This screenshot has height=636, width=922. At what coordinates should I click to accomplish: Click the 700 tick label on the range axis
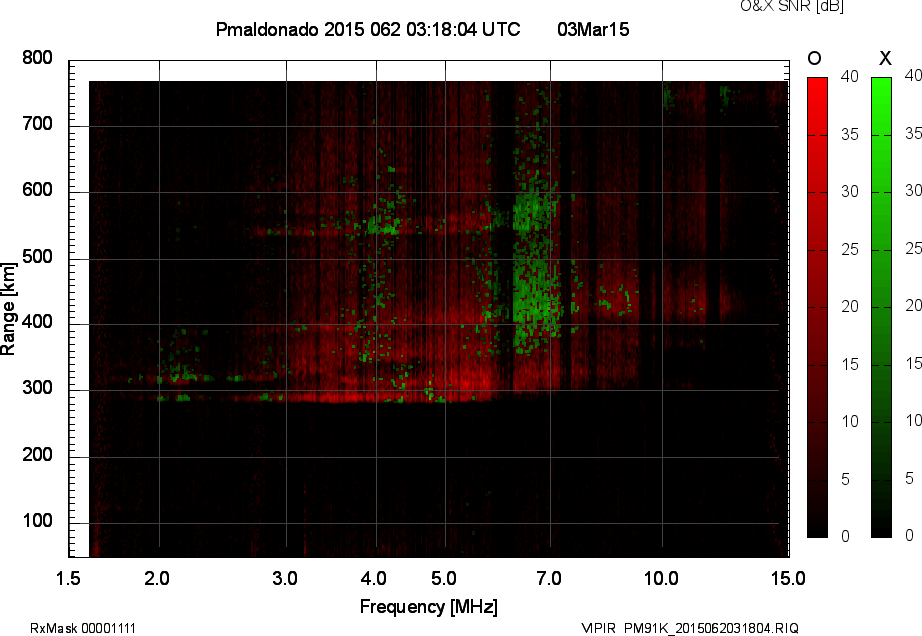[x=37, y=124]
